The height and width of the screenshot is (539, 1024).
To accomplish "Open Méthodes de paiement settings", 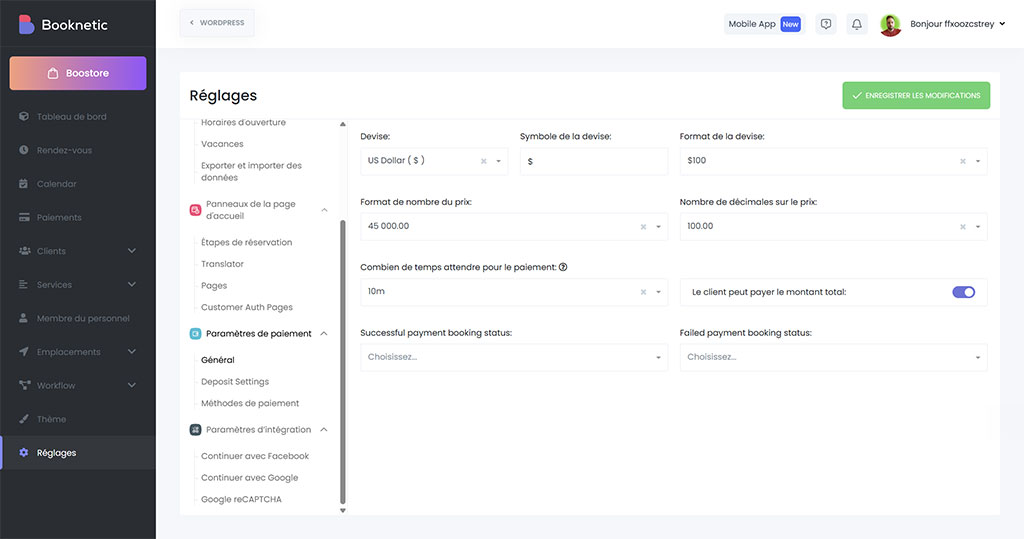I will pos(250,403).
